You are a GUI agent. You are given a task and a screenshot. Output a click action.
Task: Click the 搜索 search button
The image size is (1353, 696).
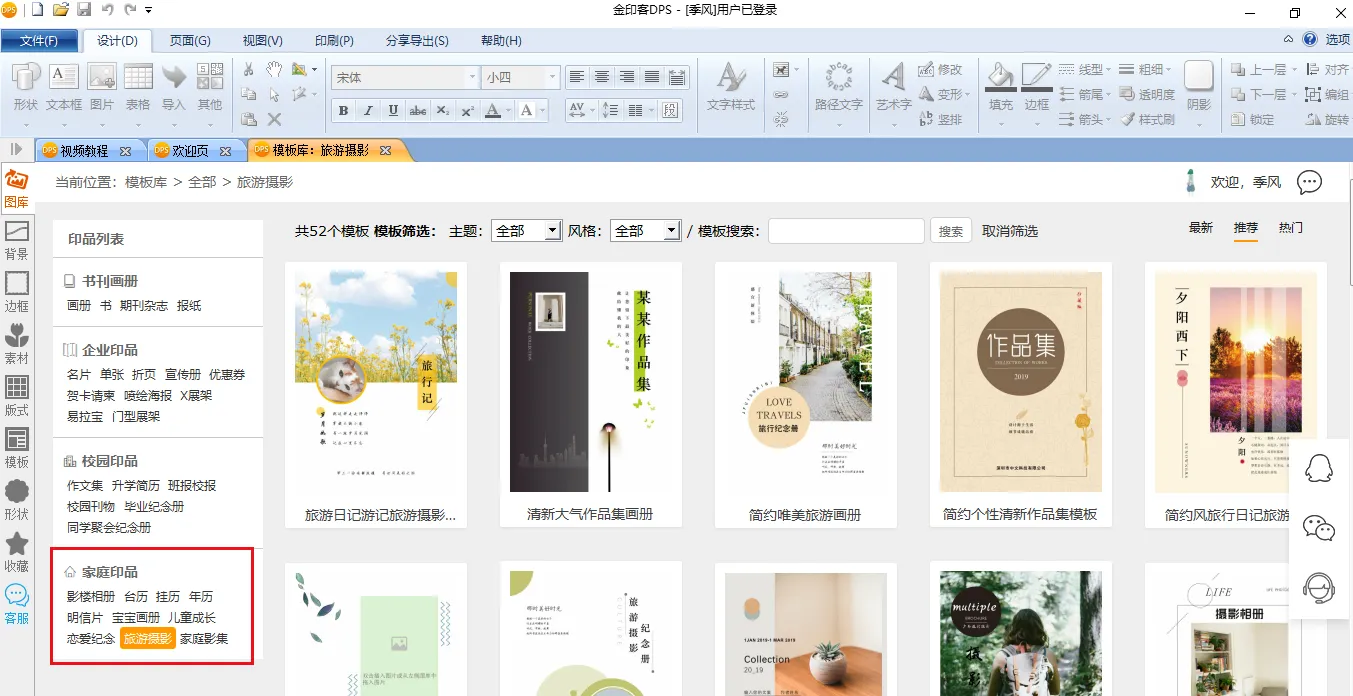(x=951, y=231)
